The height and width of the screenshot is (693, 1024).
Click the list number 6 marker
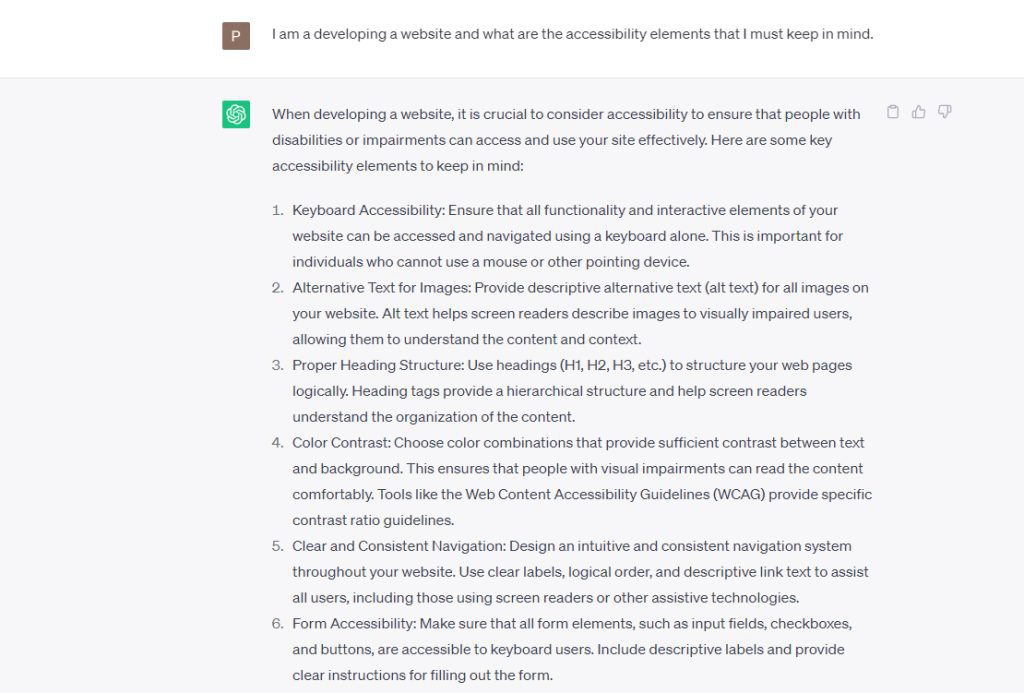coord(278,624)
